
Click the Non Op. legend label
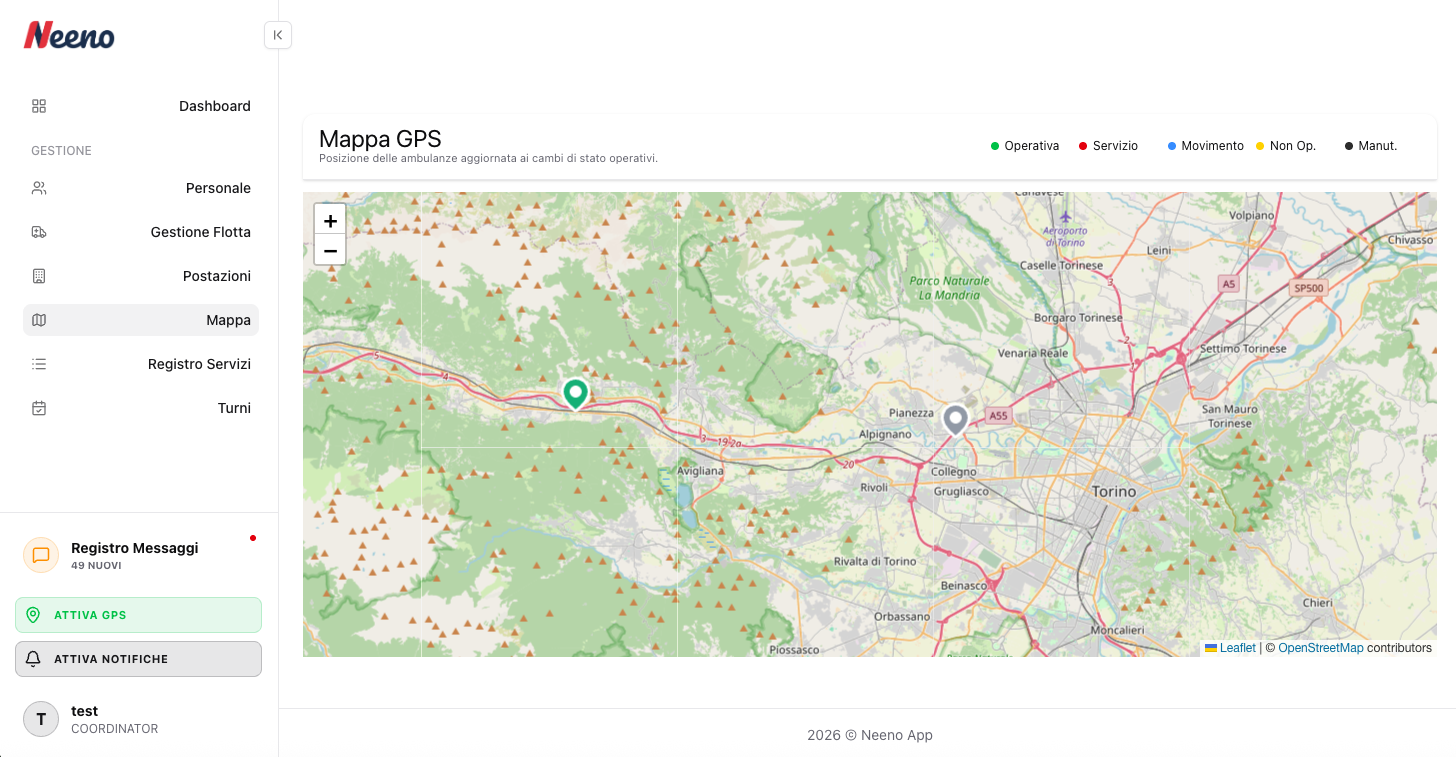[1293, 146]
